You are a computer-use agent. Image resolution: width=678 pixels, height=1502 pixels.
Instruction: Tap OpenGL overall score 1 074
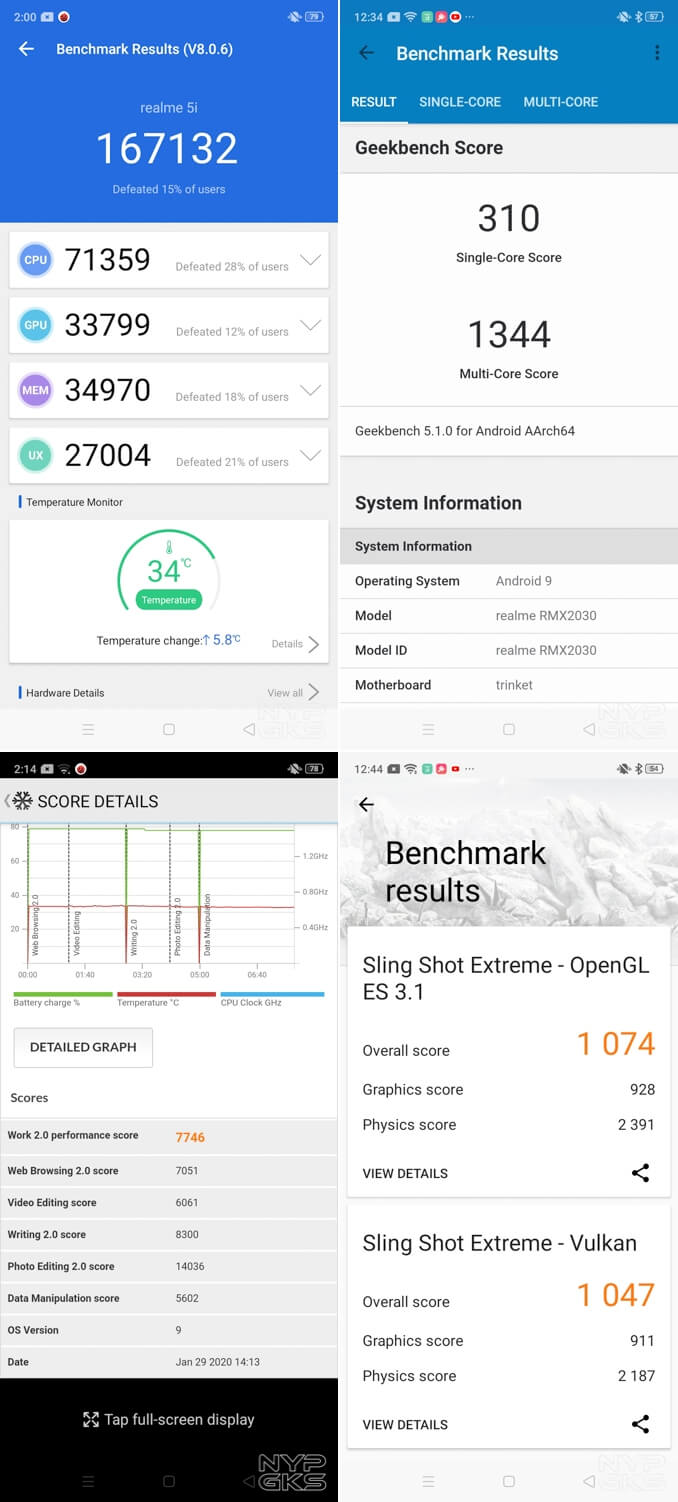(616, 1044)
